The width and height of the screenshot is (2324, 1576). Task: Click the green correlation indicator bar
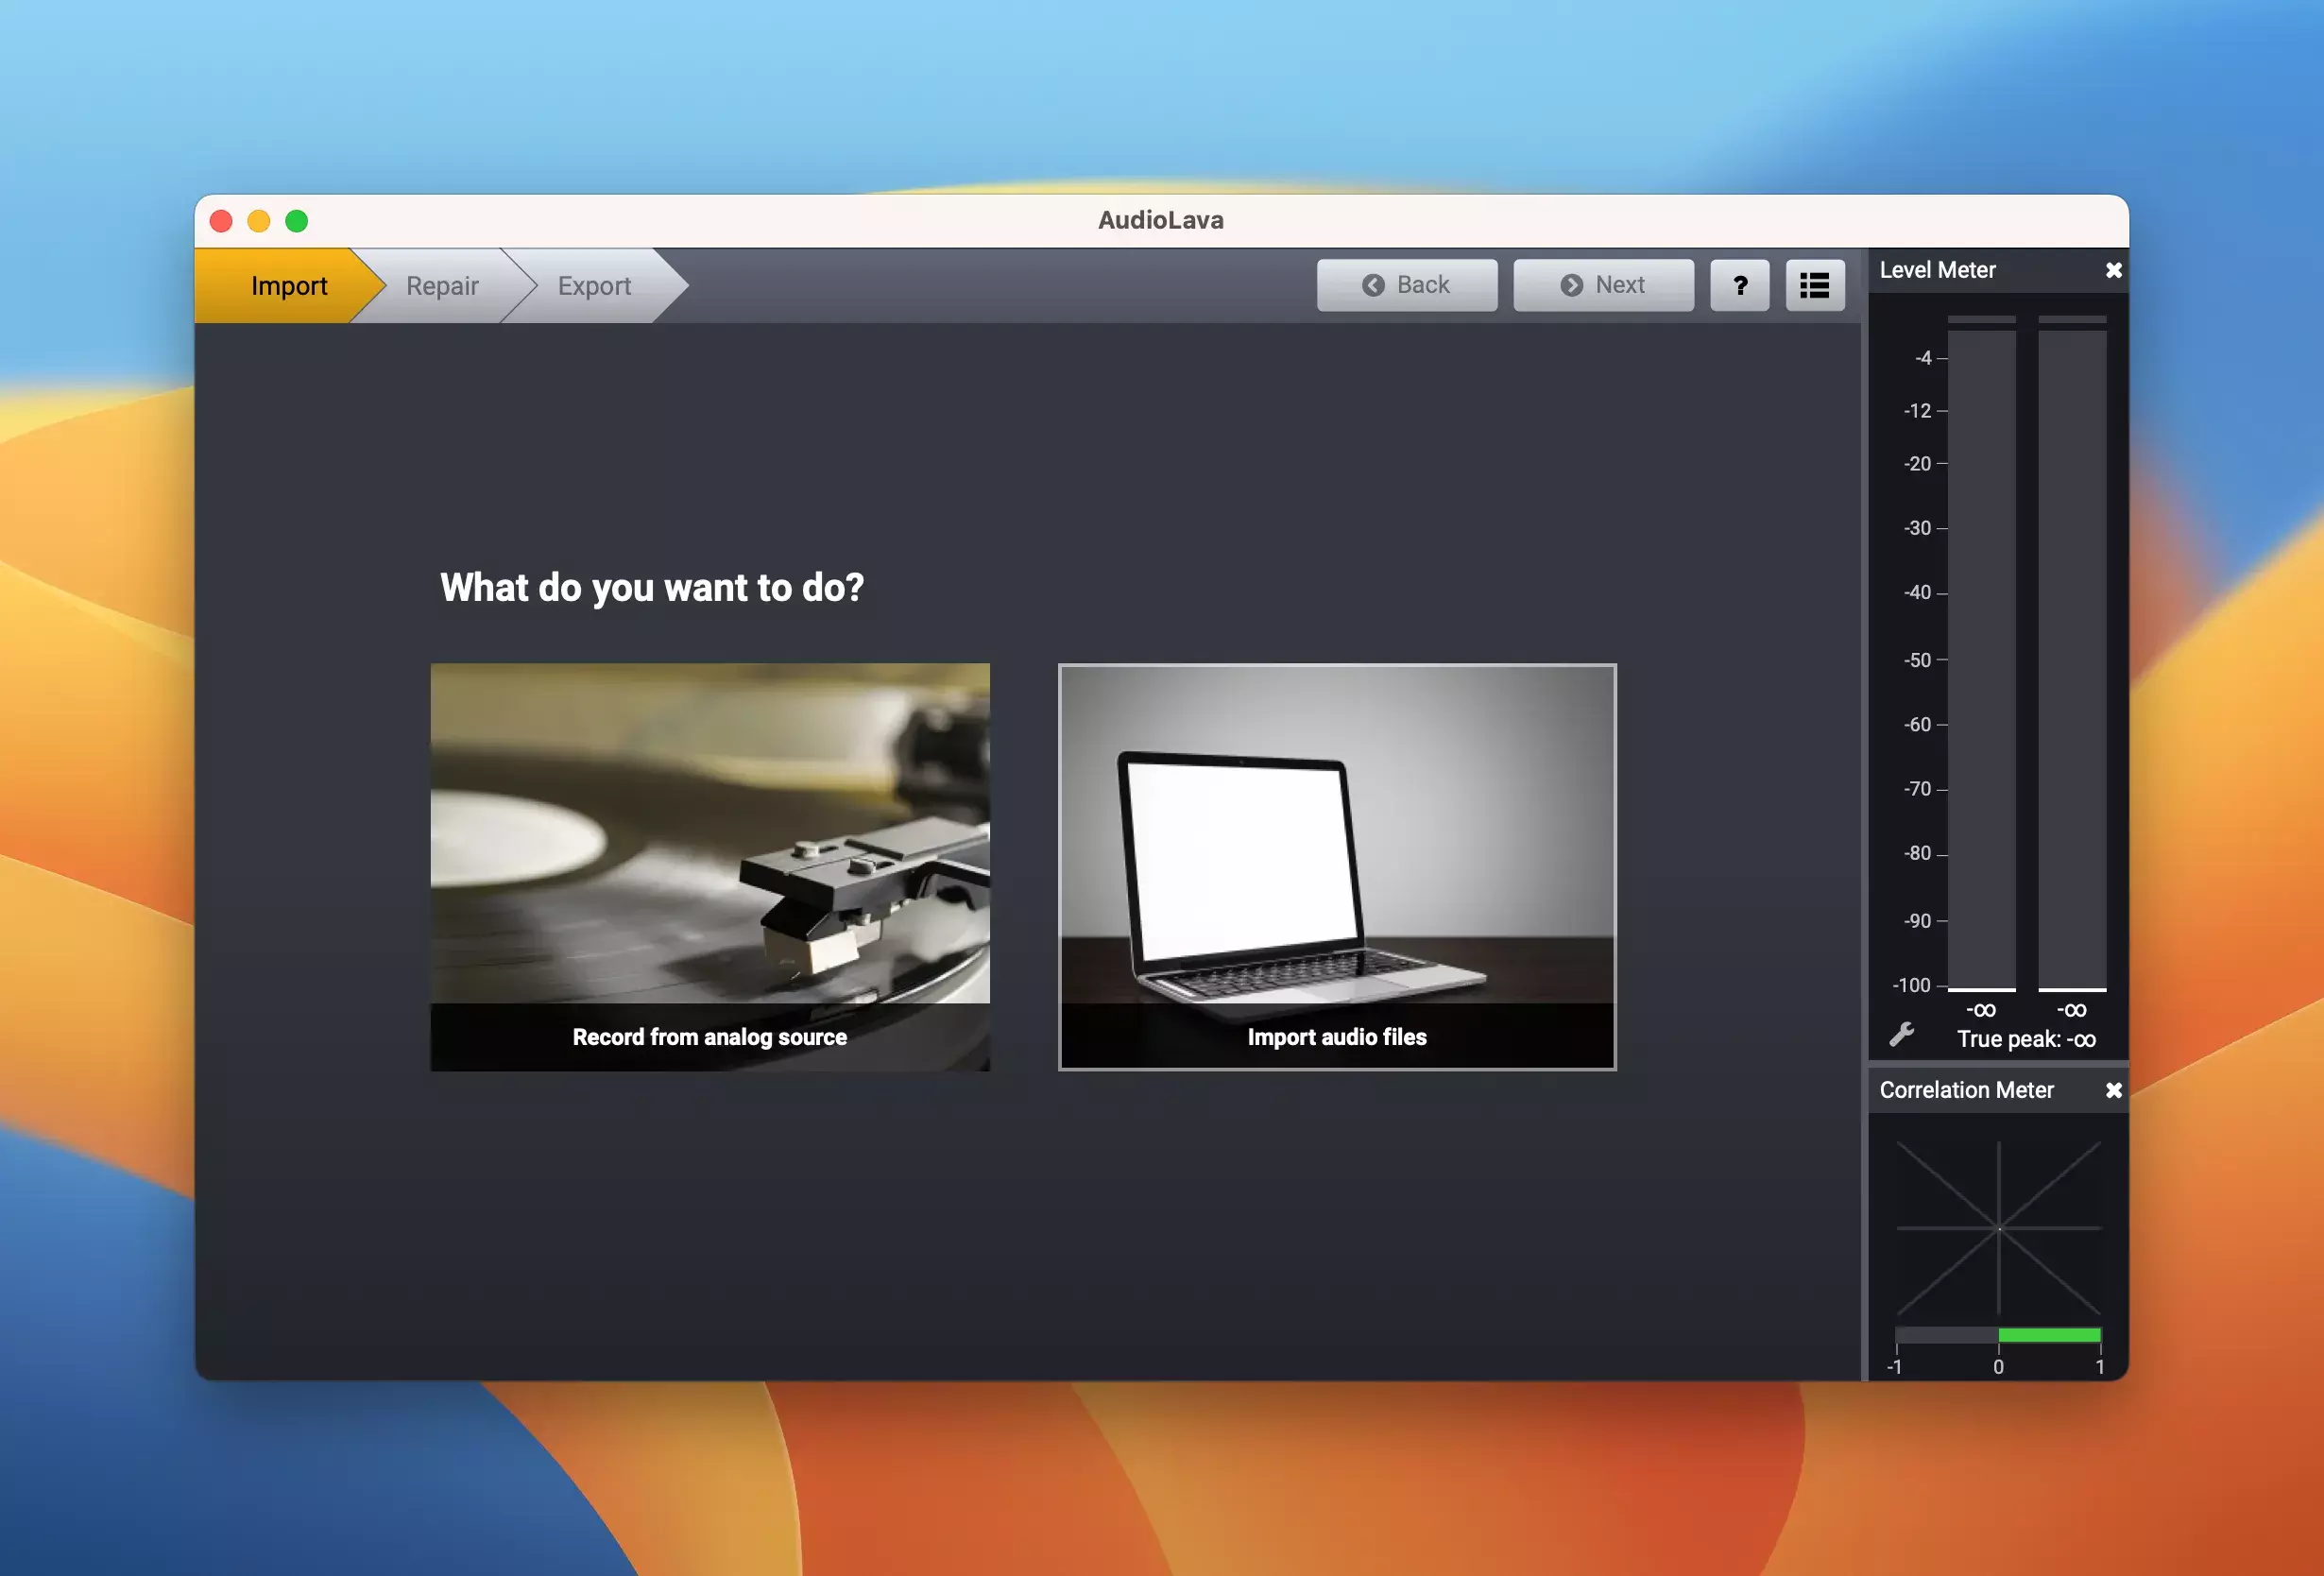[x=2048, y=1335]
